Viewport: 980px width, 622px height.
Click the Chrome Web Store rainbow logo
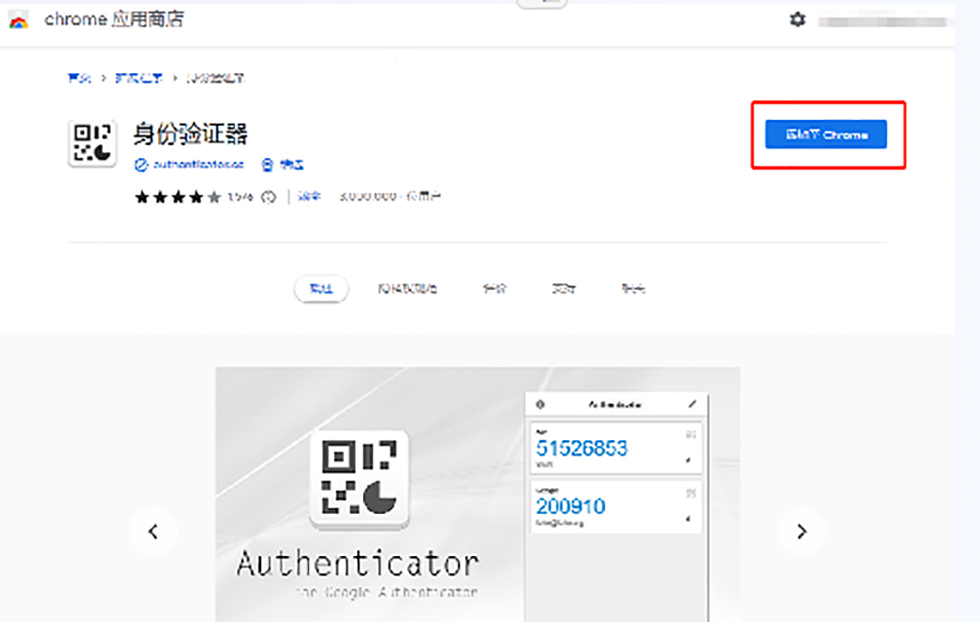pos(19,20)
